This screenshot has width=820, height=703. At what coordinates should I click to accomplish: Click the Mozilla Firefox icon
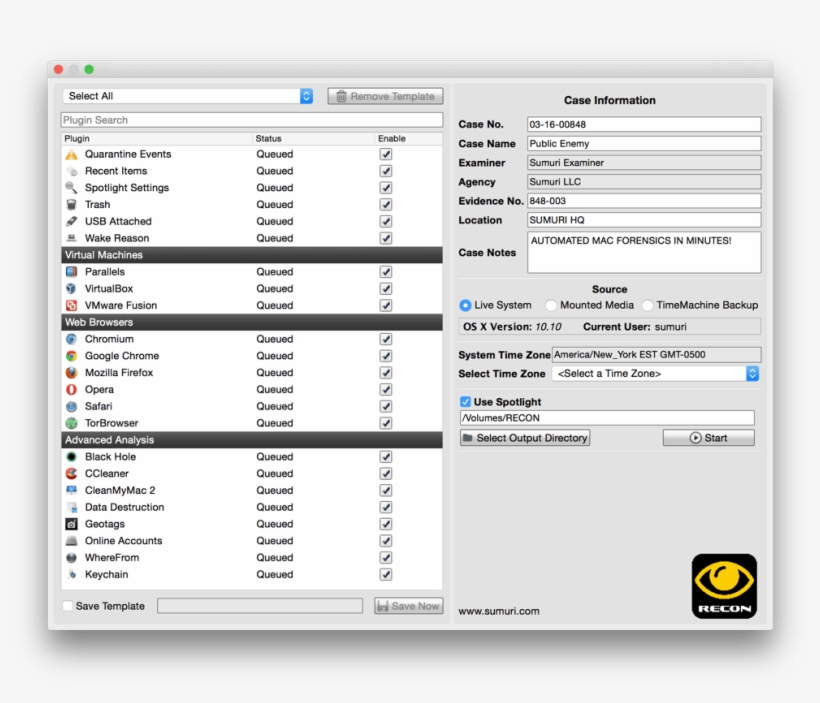(x=72, y=372)
